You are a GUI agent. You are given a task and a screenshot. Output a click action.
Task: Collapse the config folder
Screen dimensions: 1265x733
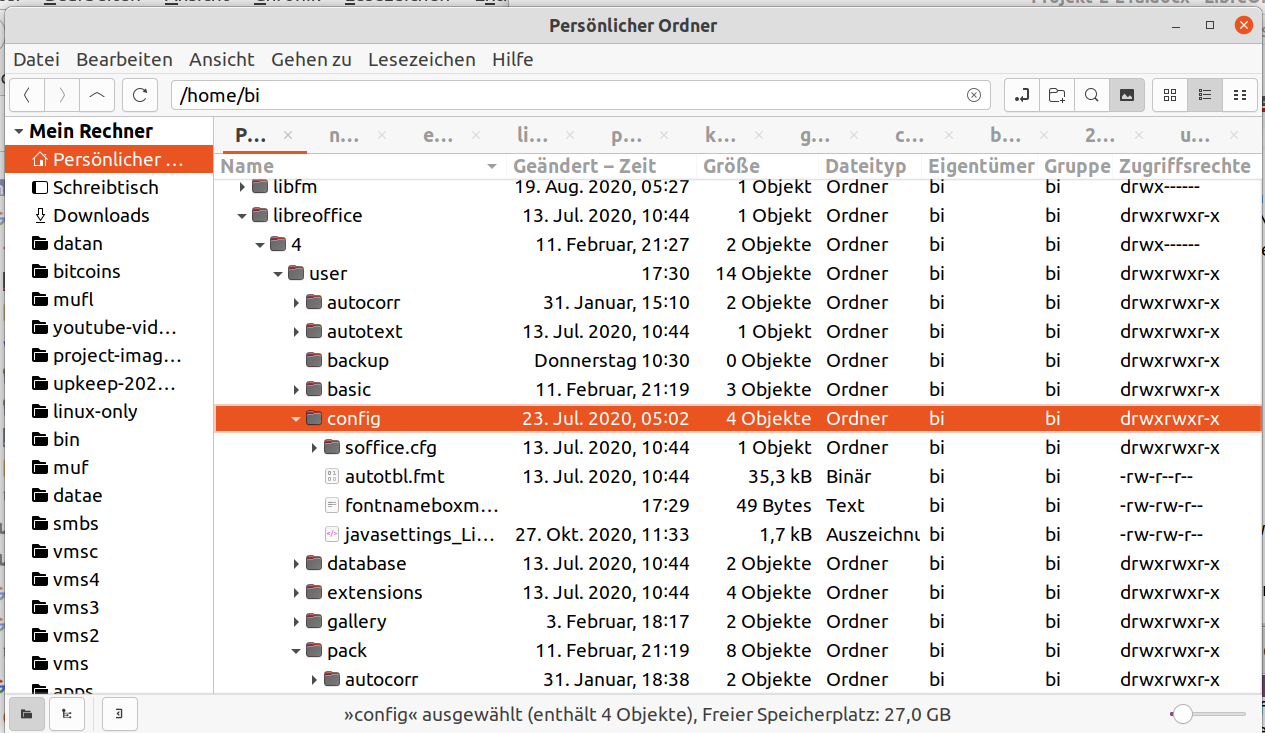tap(296, 419)
